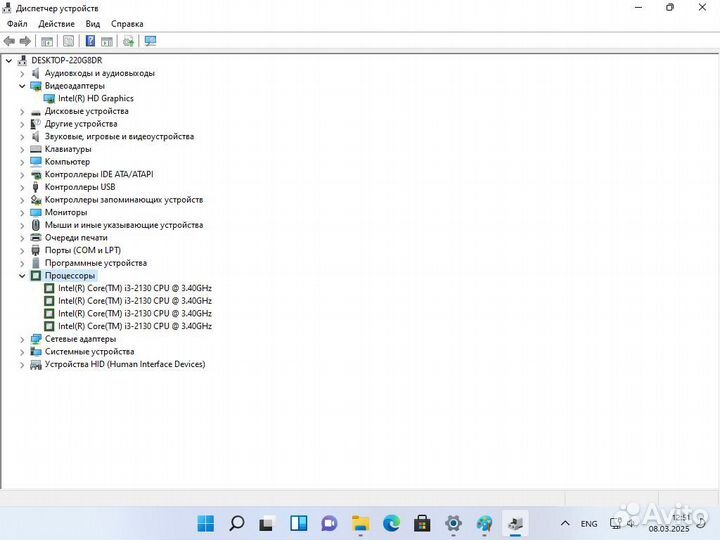Click the Очереди печати printer icon
This screenshot has width=720, height=540.
pyautogui.click(x=36, y=238)
